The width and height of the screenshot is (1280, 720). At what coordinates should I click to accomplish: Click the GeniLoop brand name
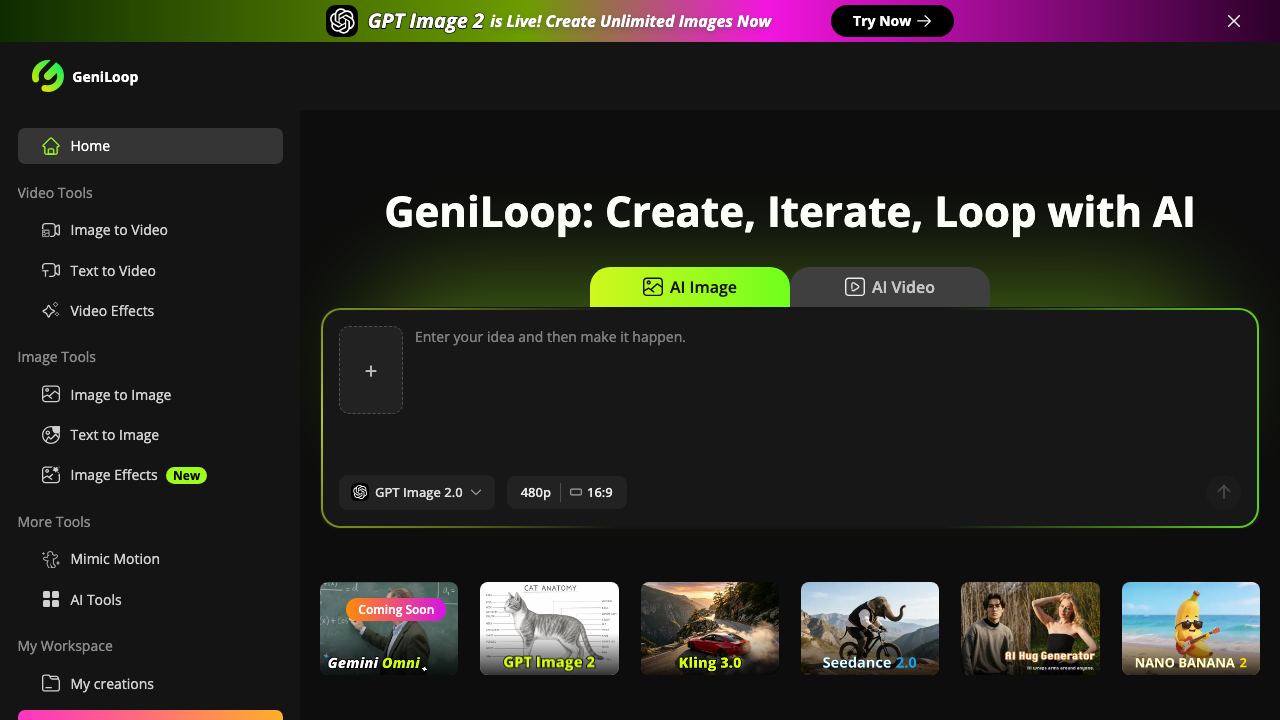click(105, 77)
